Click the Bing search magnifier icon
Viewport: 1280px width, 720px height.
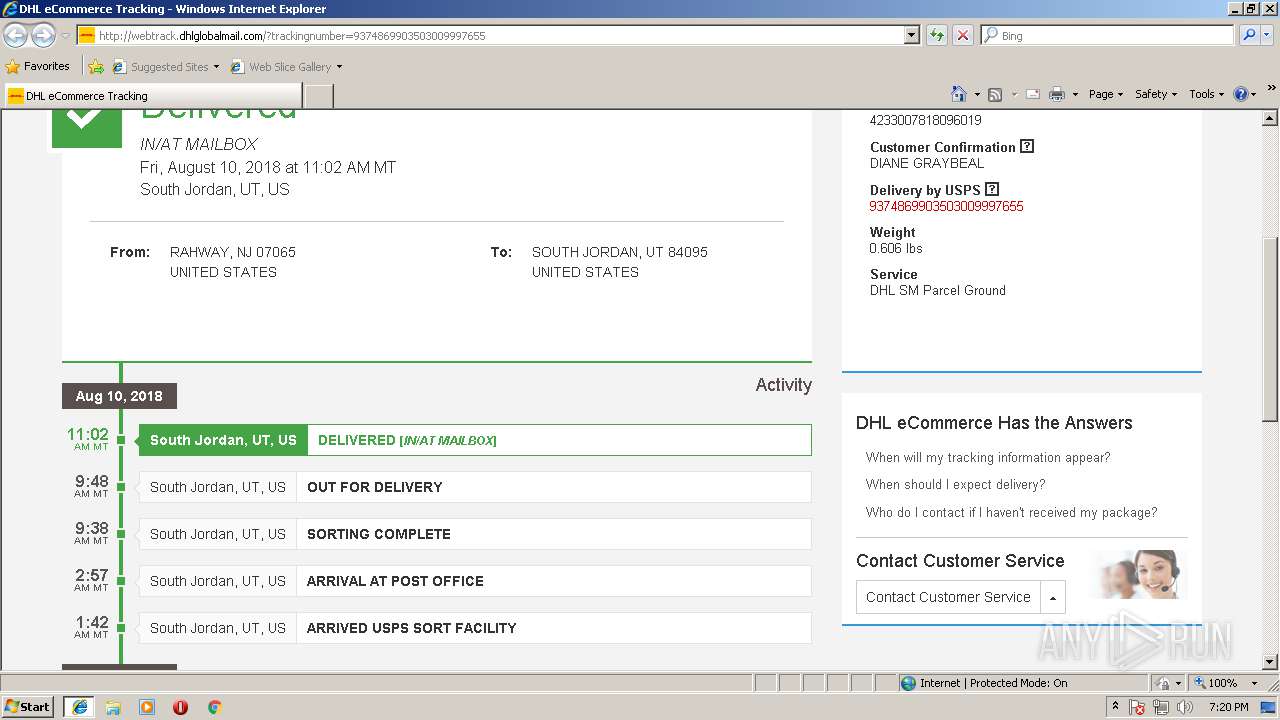click(1248, 35)
